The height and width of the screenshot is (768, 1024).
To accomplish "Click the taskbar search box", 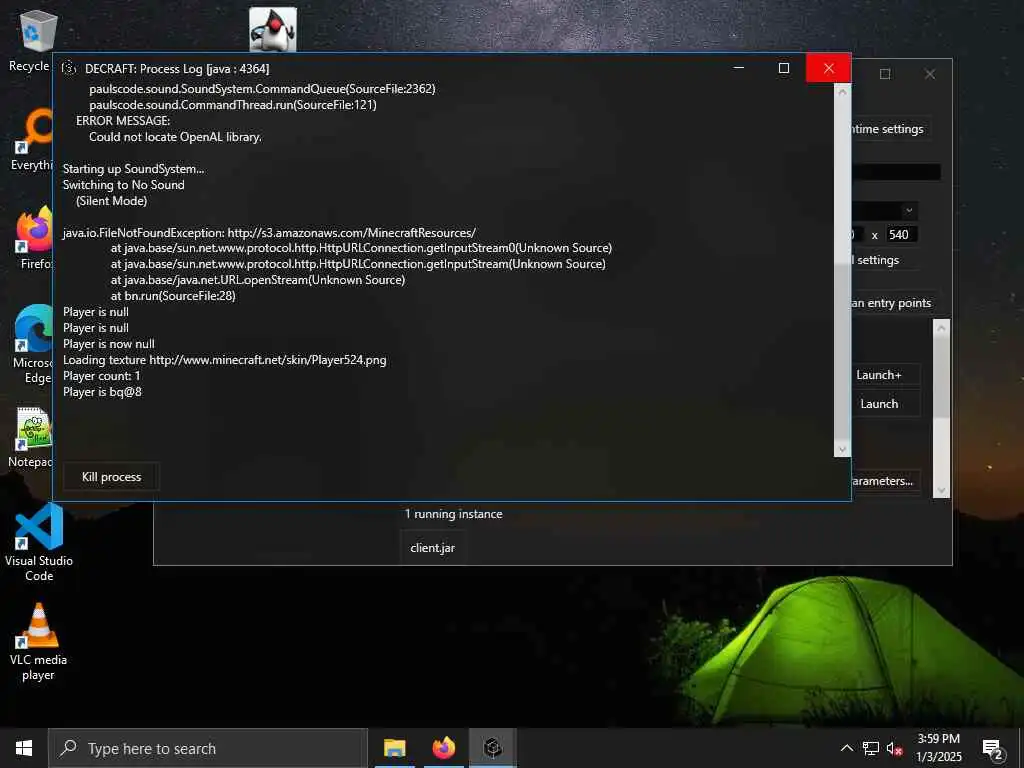I will [x=208, y=748].
